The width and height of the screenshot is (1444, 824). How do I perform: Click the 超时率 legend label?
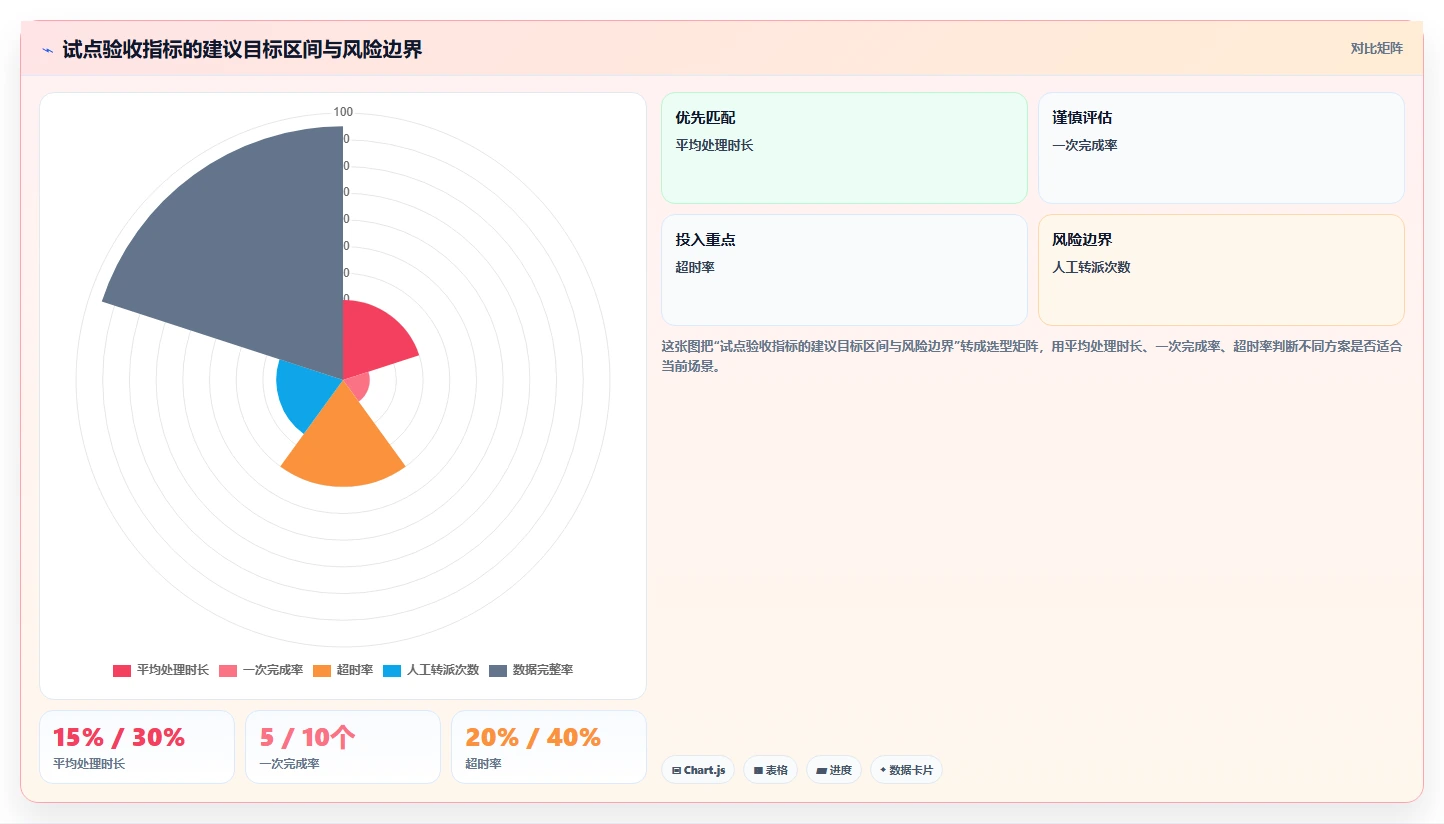[355, 670]
